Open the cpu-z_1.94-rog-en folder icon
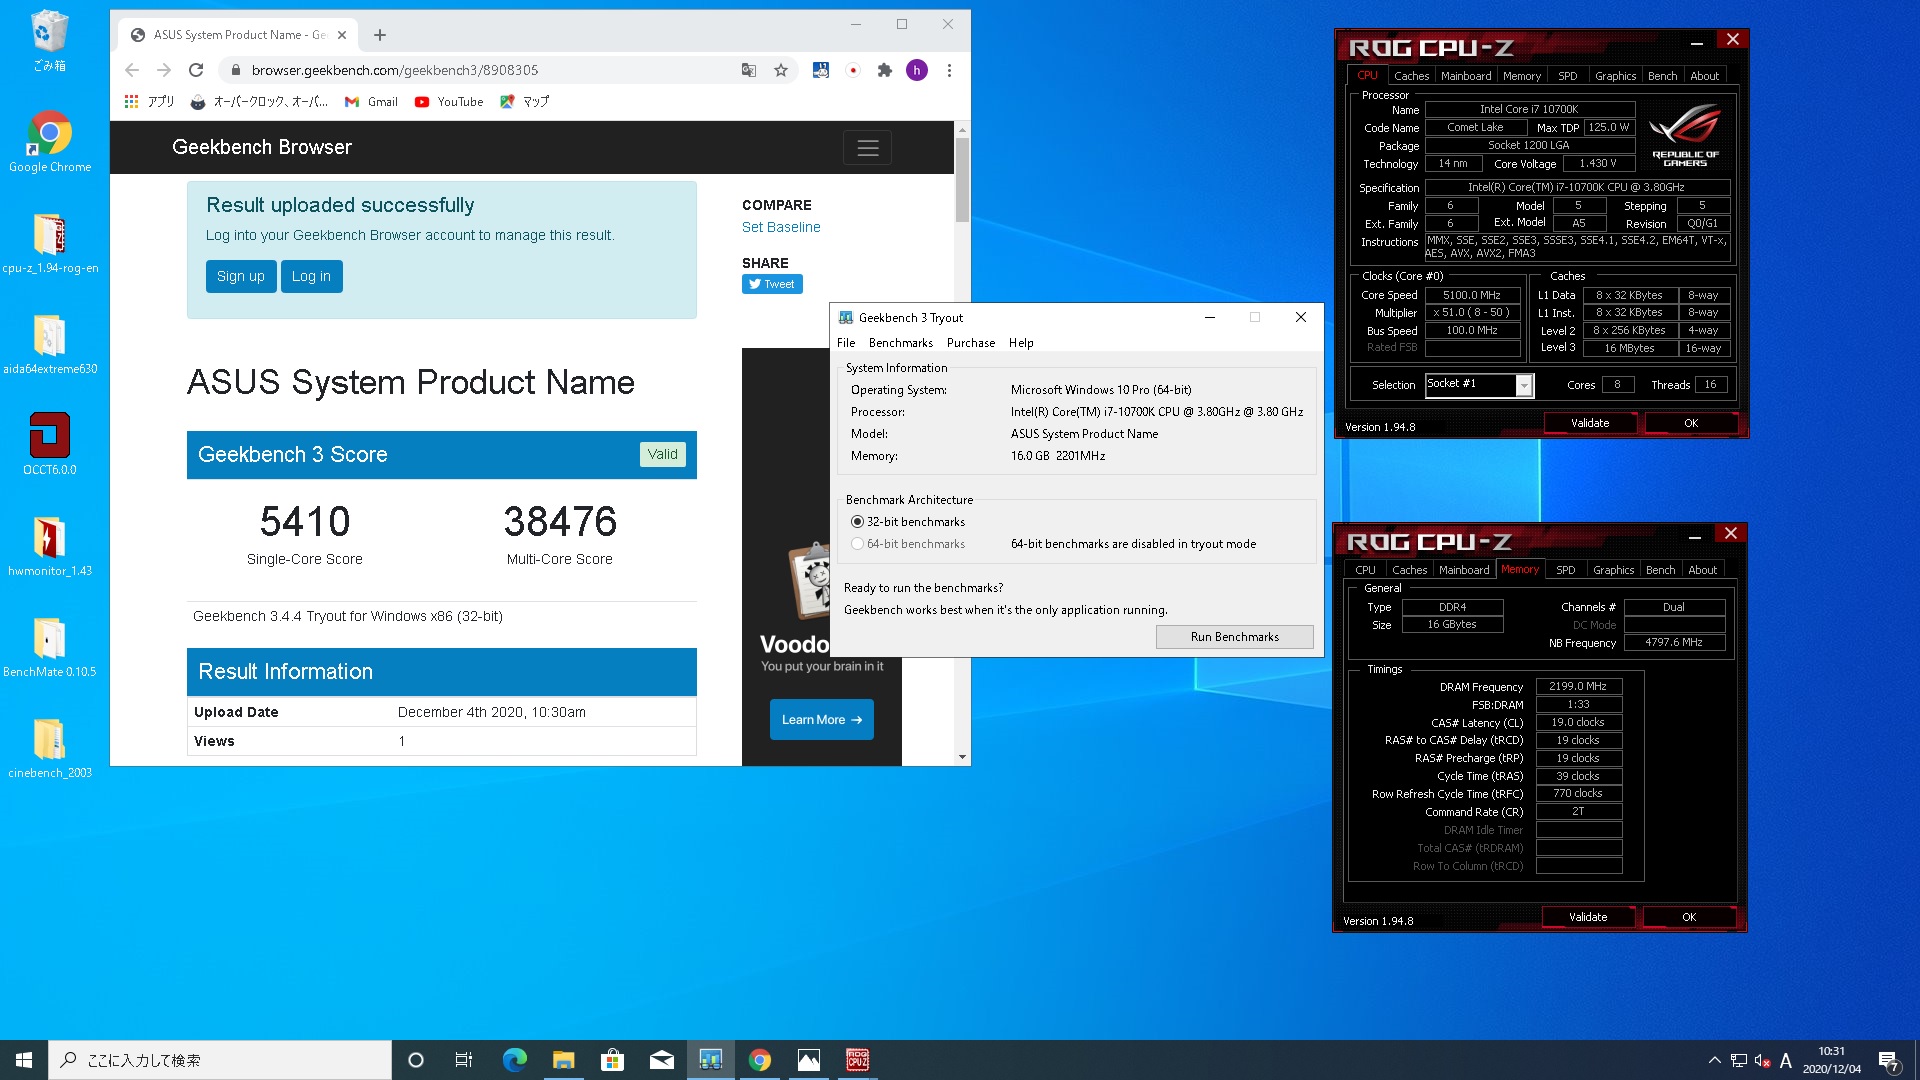 click(x=49, y=243)
